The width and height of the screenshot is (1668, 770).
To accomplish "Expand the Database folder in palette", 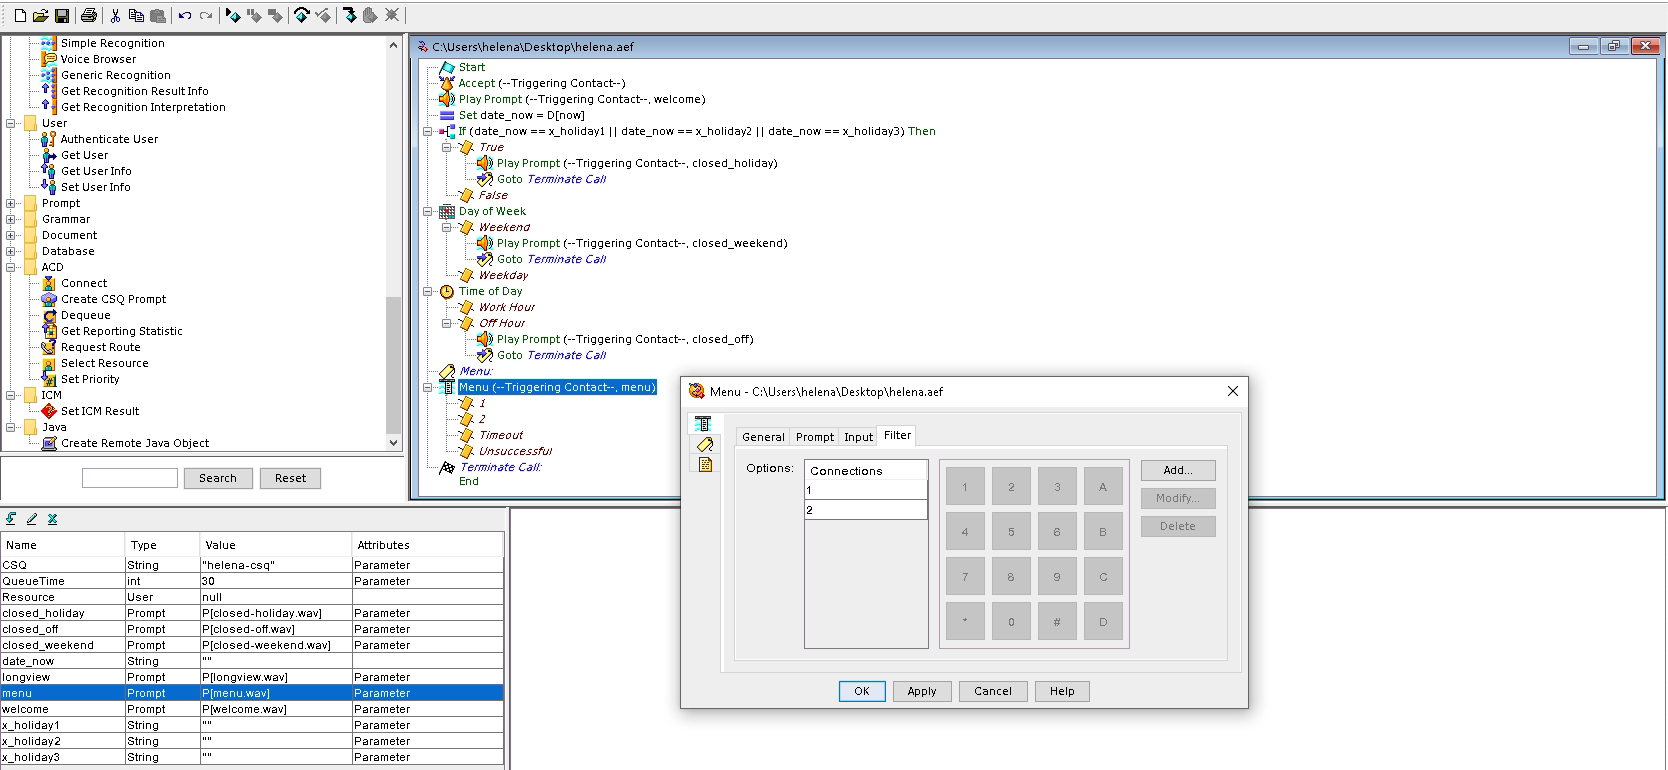I will point(11,251).
